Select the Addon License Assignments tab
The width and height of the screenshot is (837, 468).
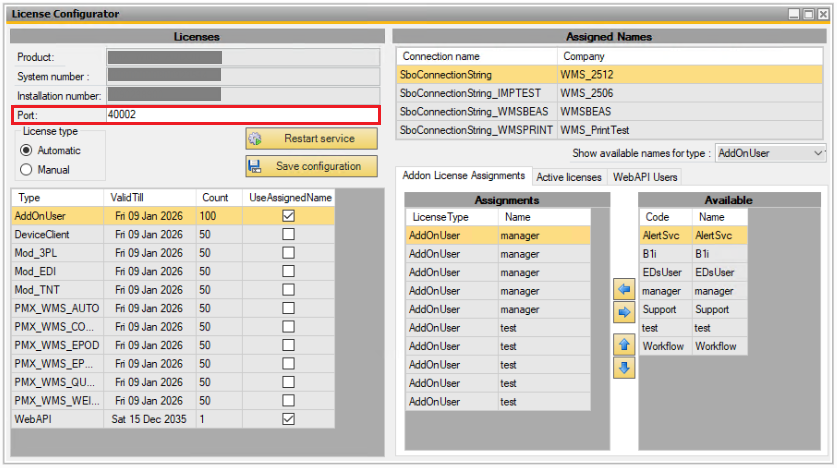pyautogui.click(x=463, y=177)
